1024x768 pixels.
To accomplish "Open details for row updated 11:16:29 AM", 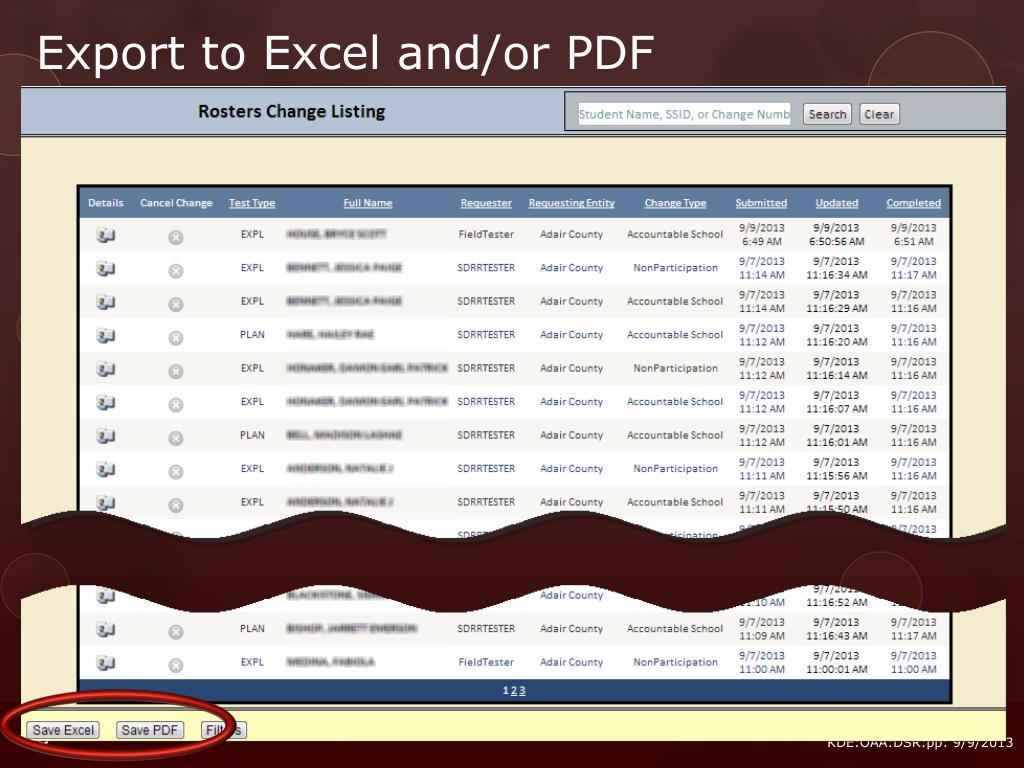I will pyautogui.click(x=106, y=301).
